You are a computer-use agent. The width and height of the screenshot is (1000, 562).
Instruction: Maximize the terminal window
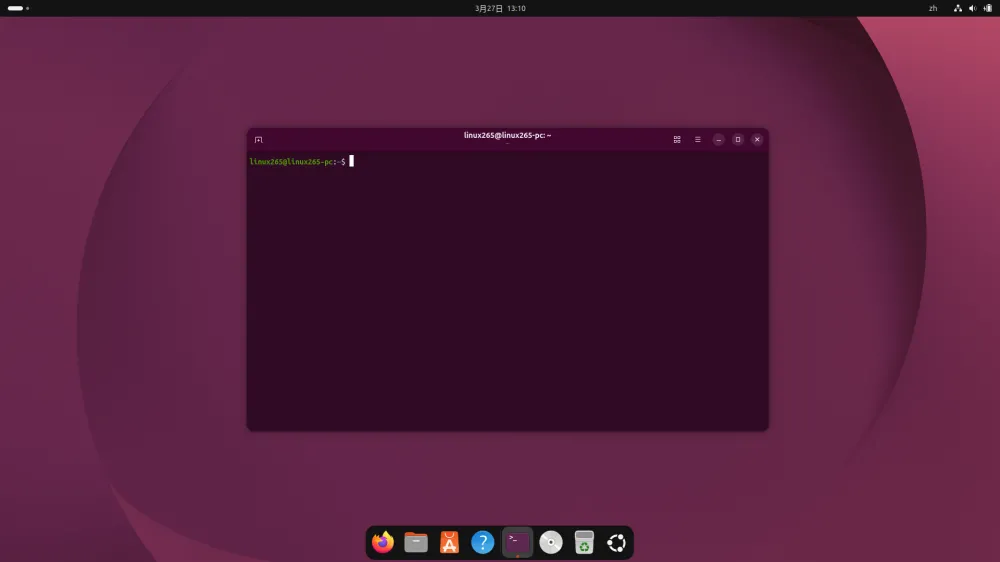[738, 140]
